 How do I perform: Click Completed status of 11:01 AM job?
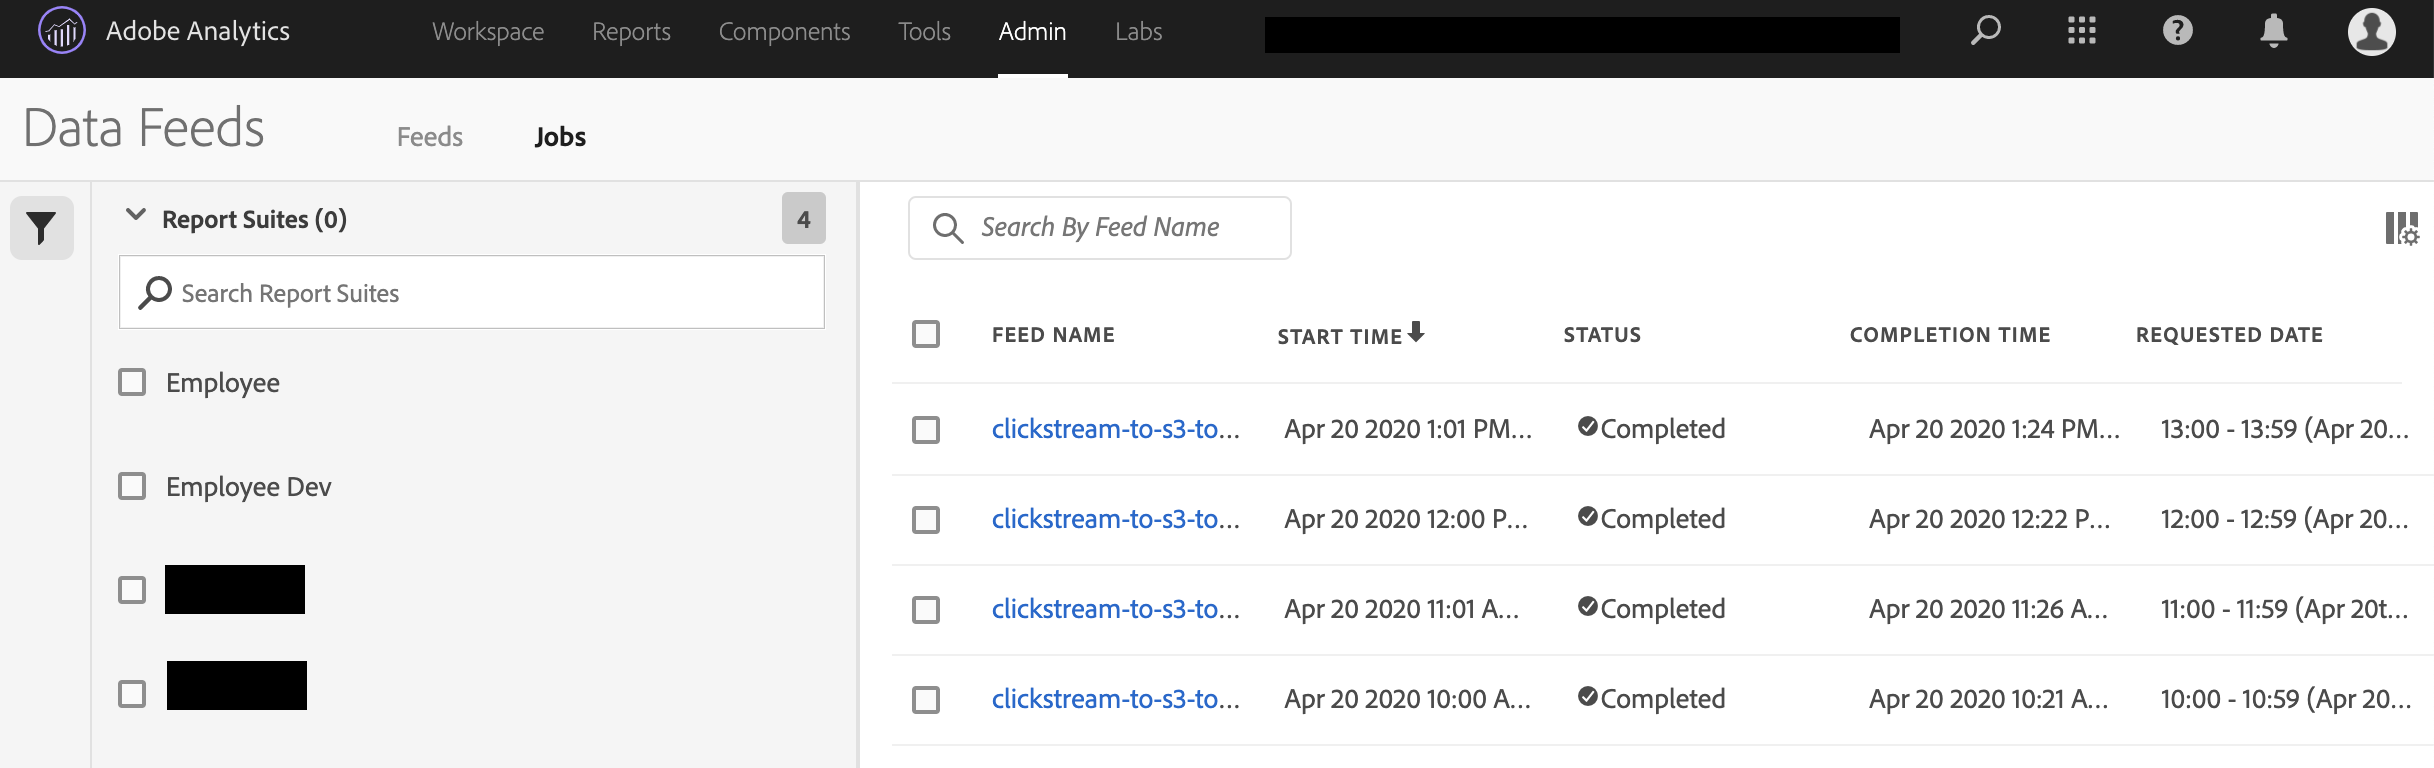[x=1652, y=609]
